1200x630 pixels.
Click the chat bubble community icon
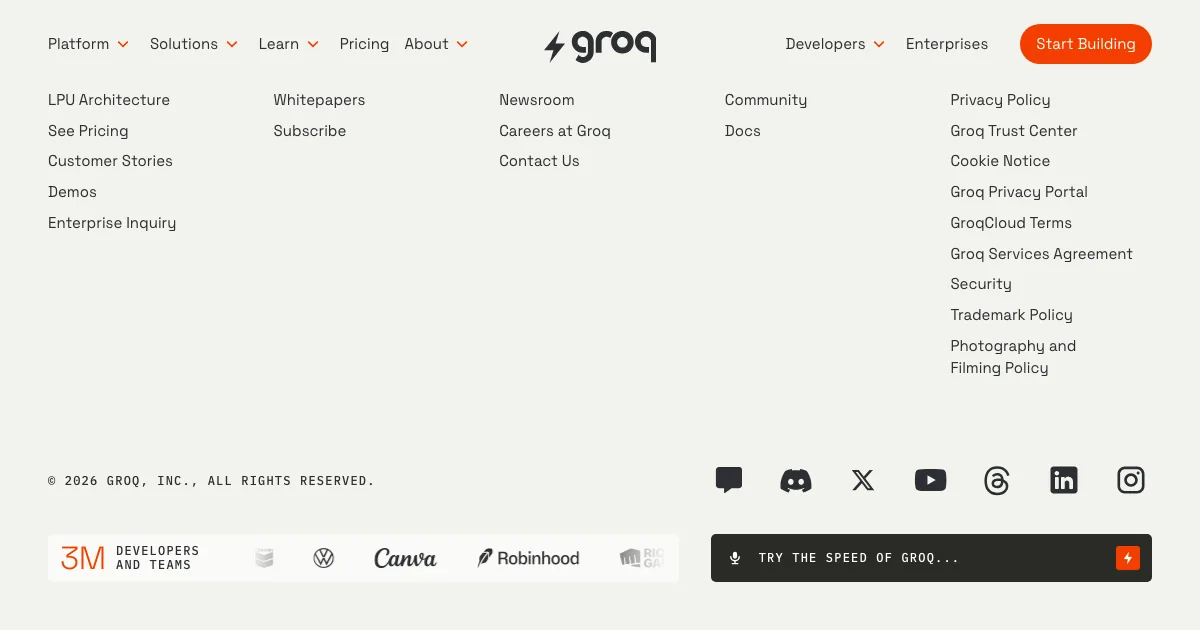coord(729,481)
